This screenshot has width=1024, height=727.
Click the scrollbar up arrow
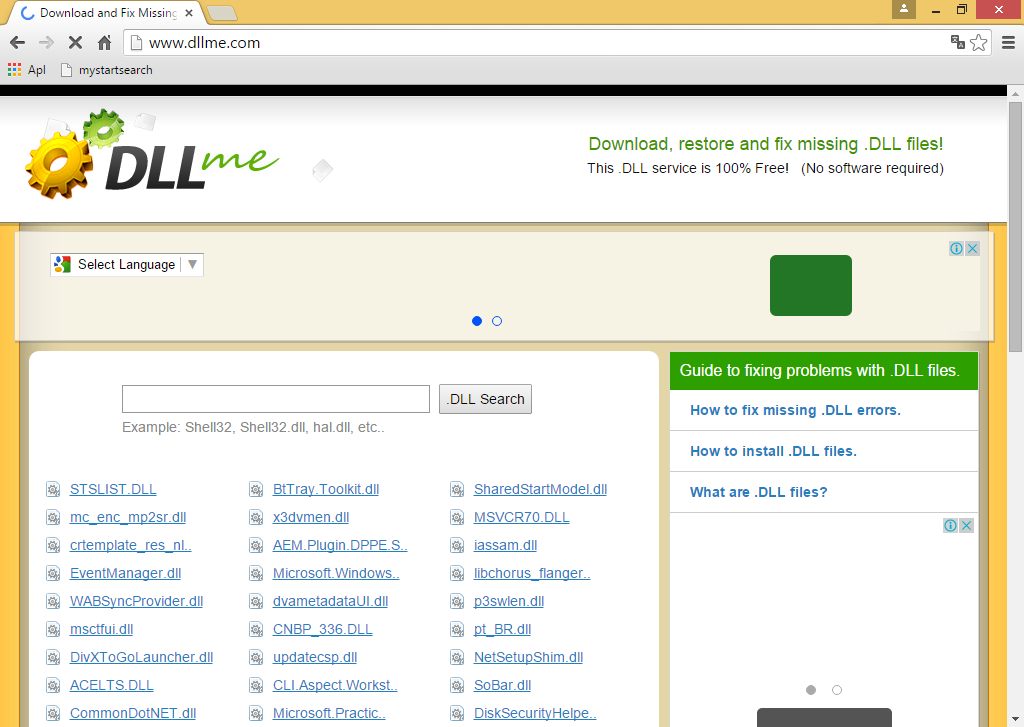1016,93
